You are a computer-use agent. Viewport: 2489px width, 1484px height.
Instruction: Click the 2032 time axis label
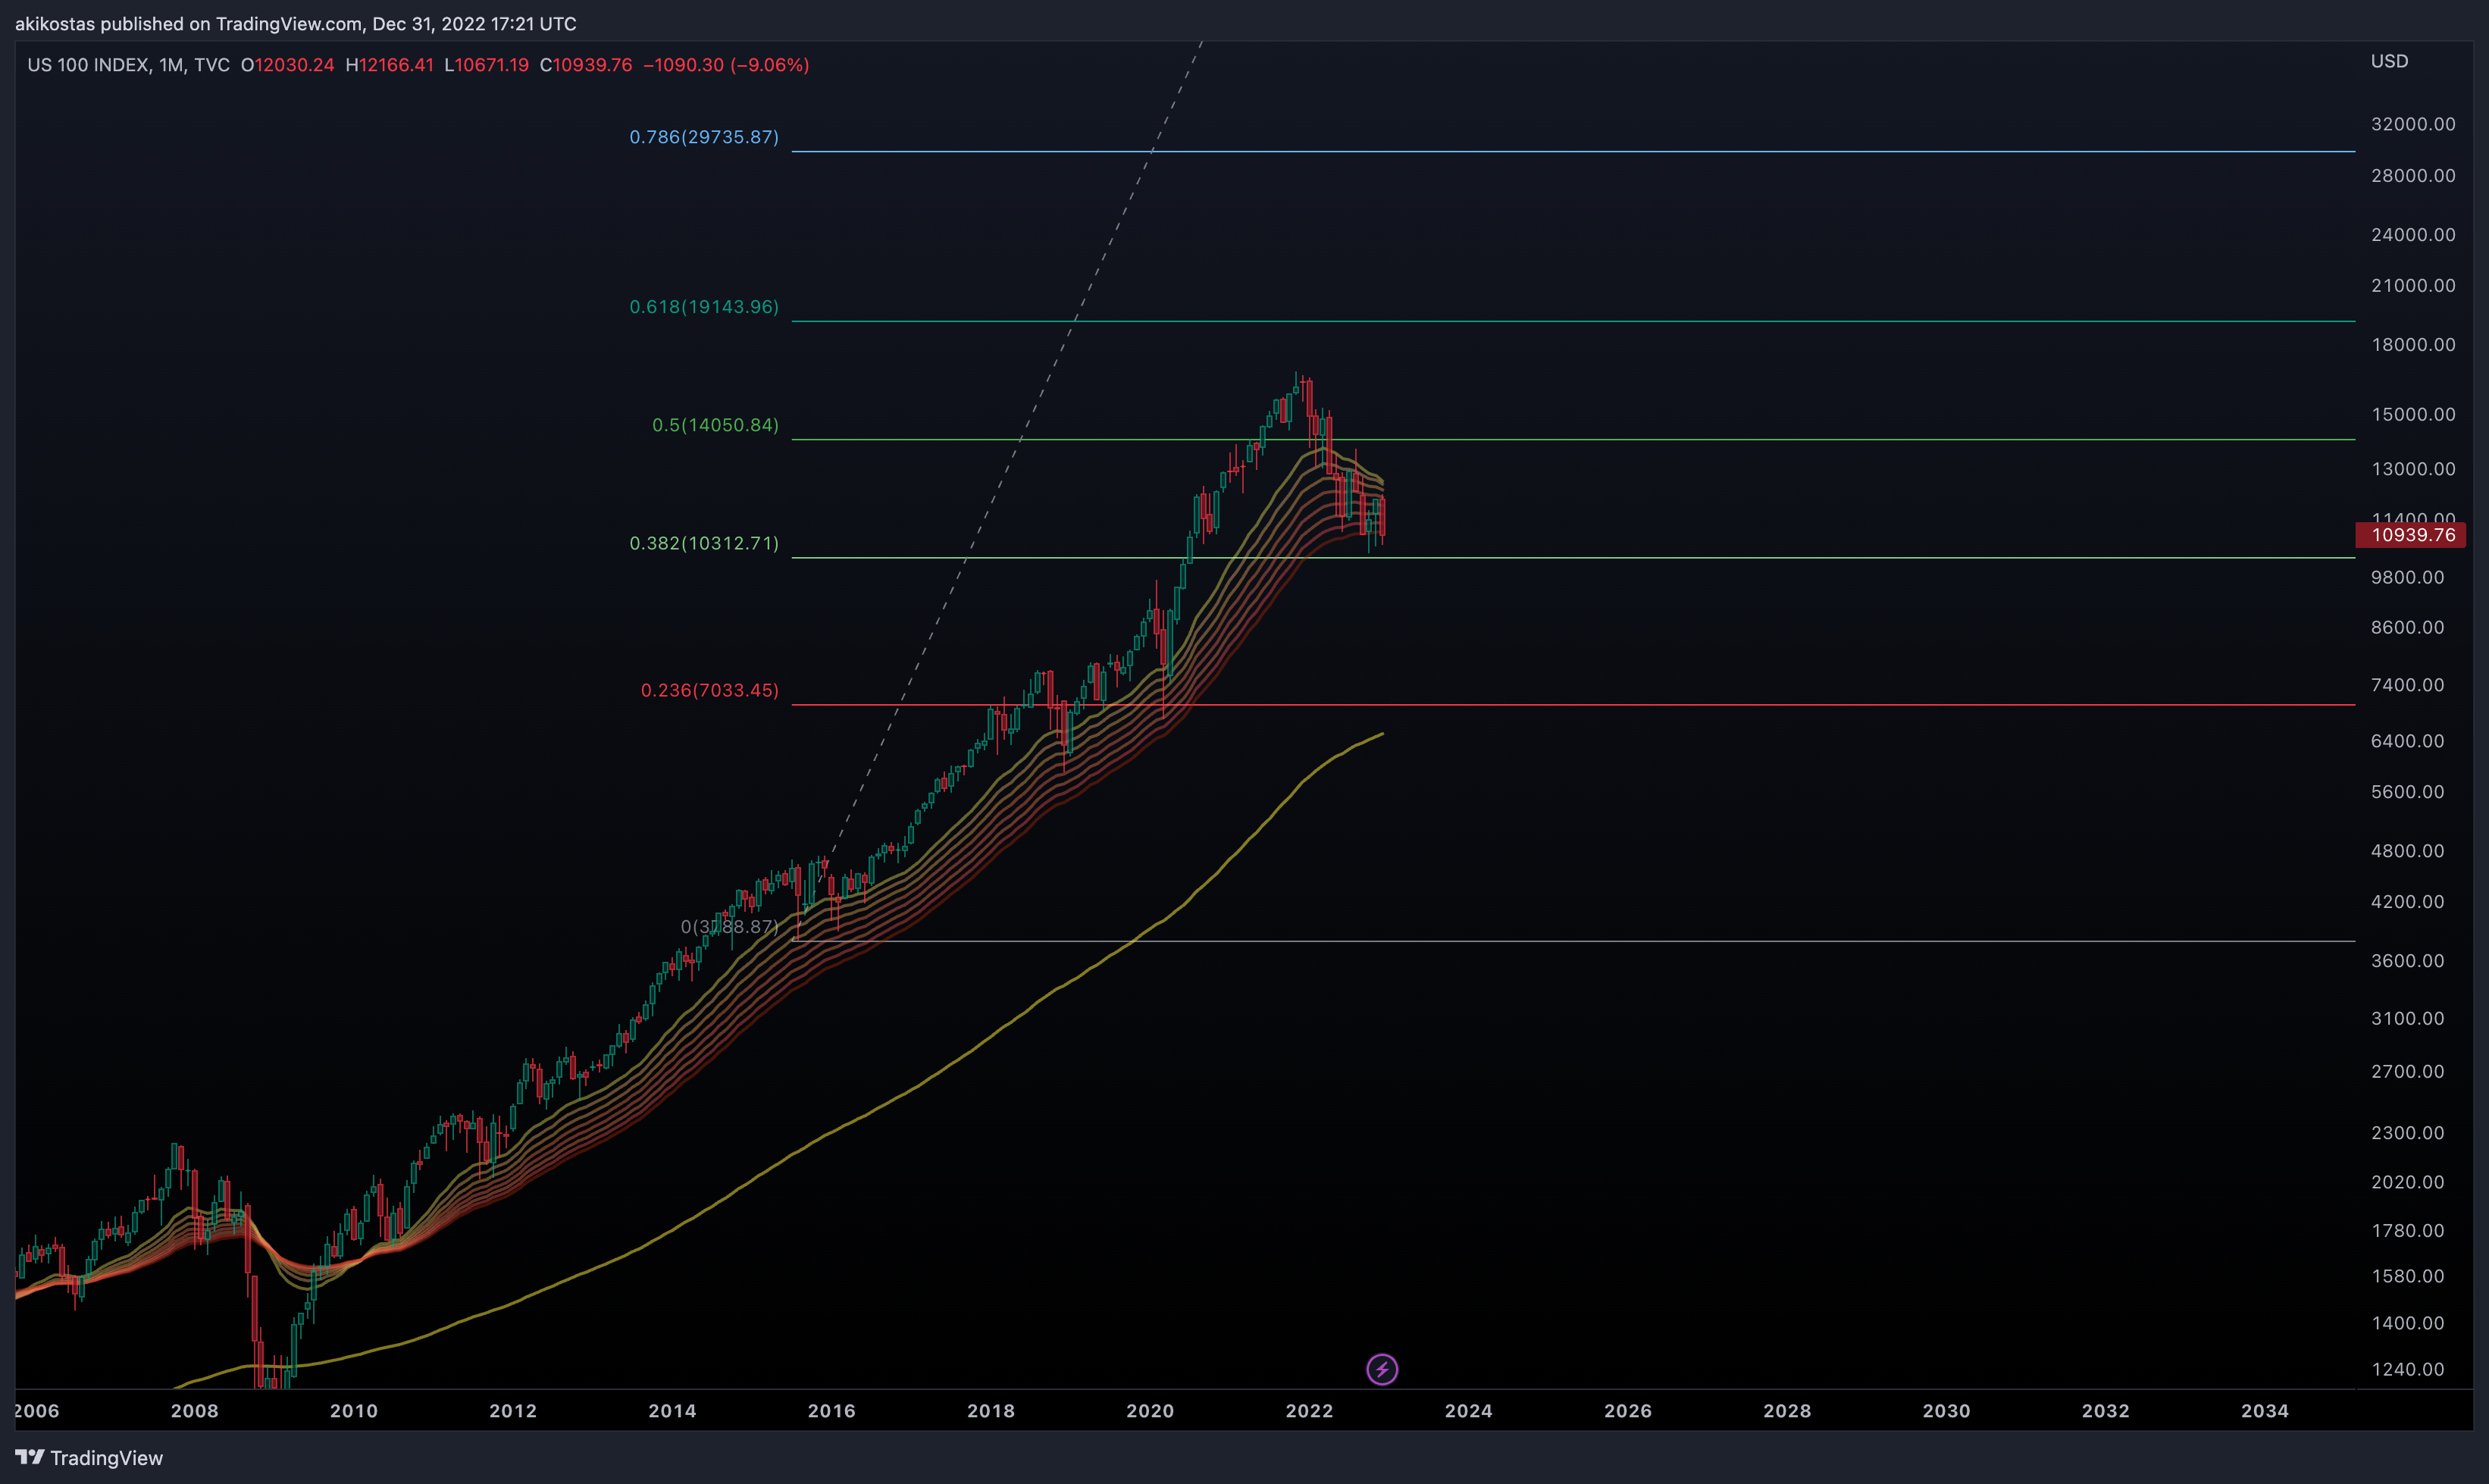click(2105, 1411)
